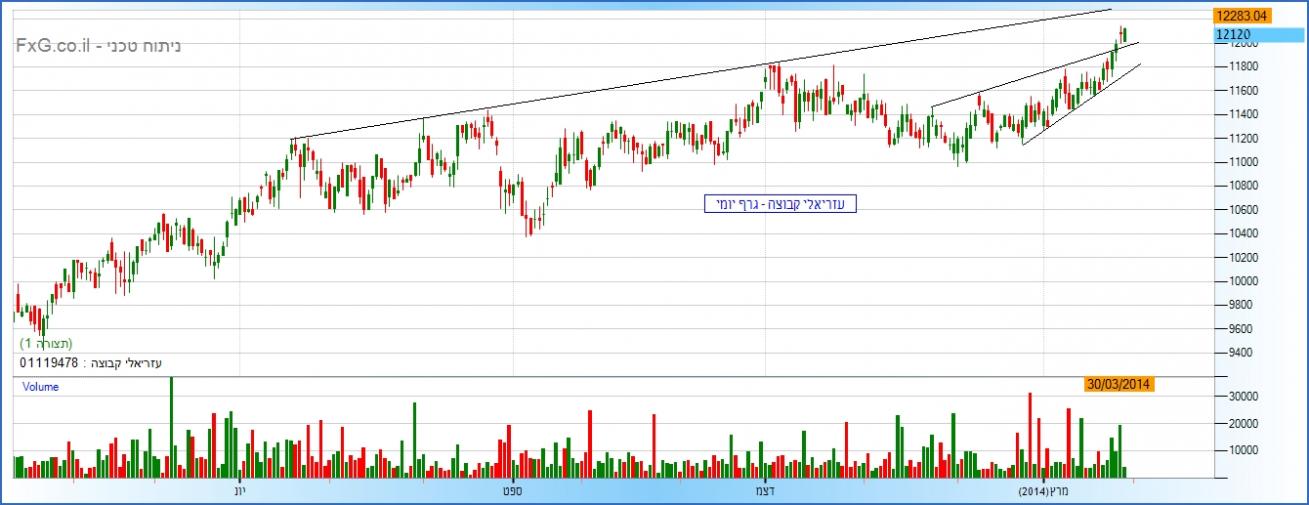Click the last candlestick at chart's right edge
Image resolution: width=1309 pixels, height=505 pixels.
coord(1125,36)
